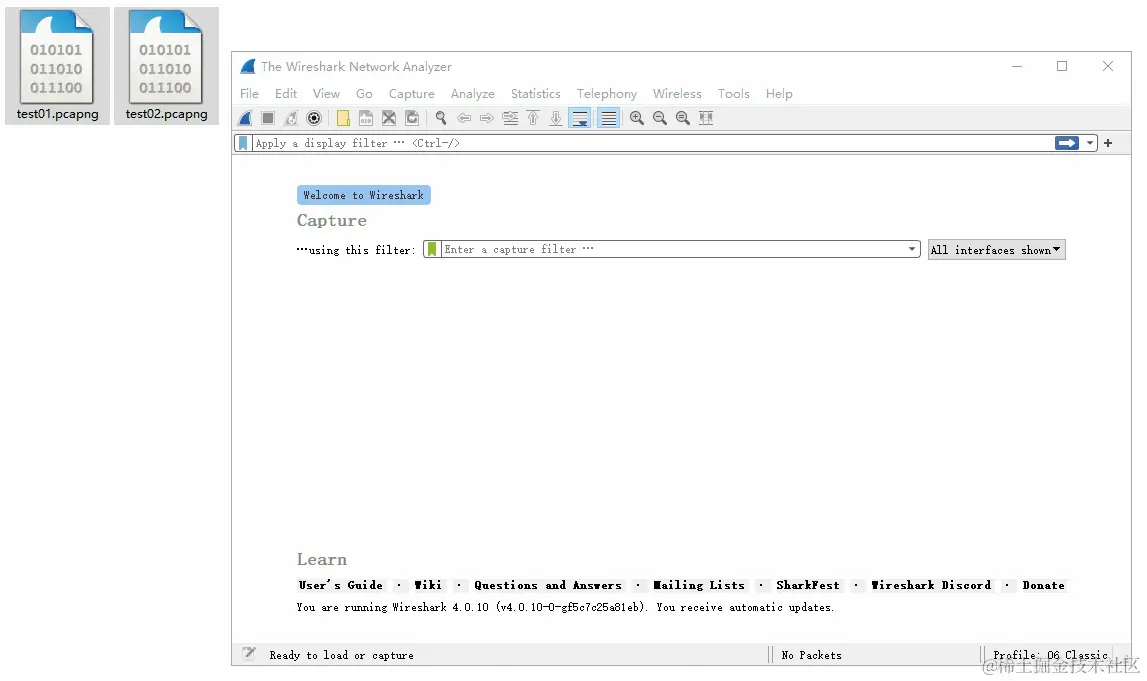Image resolution: width=1147 pixels, height=681 pixels.
Task: Open the Mailing Lists link
Action: [699, 585]
